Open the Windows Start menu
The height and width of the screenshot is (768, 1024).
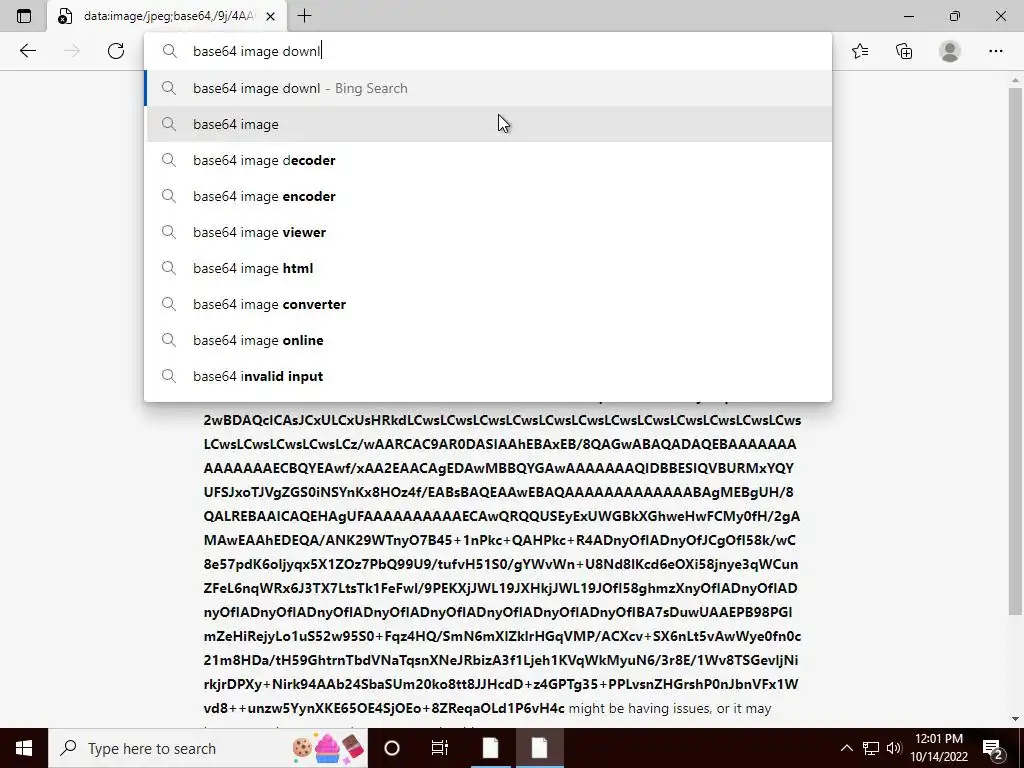click(24, 748)
